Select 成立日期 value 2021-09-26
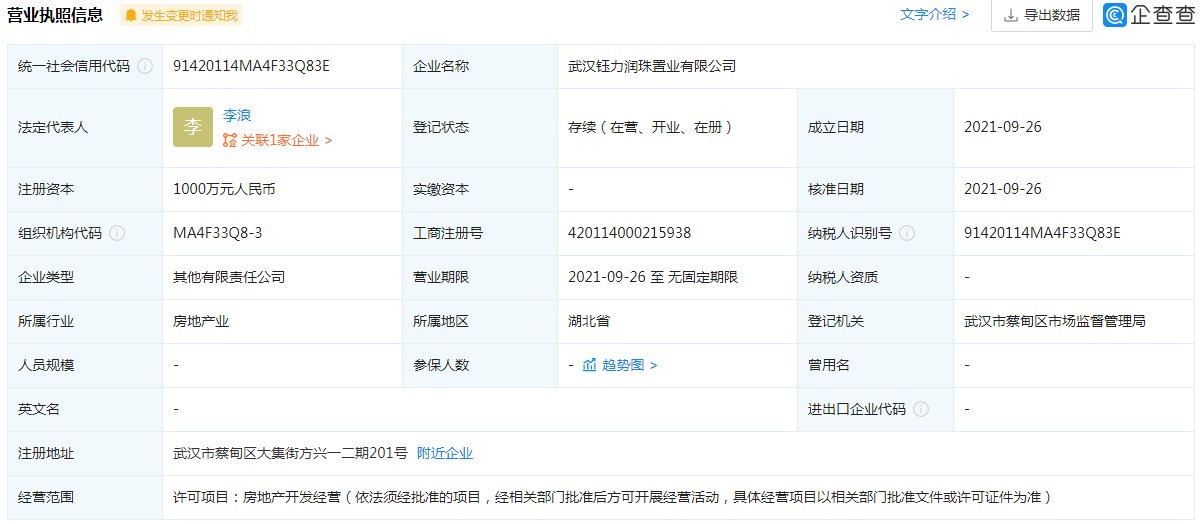This screenshot has height=524, width=1200. [1003, 127]
